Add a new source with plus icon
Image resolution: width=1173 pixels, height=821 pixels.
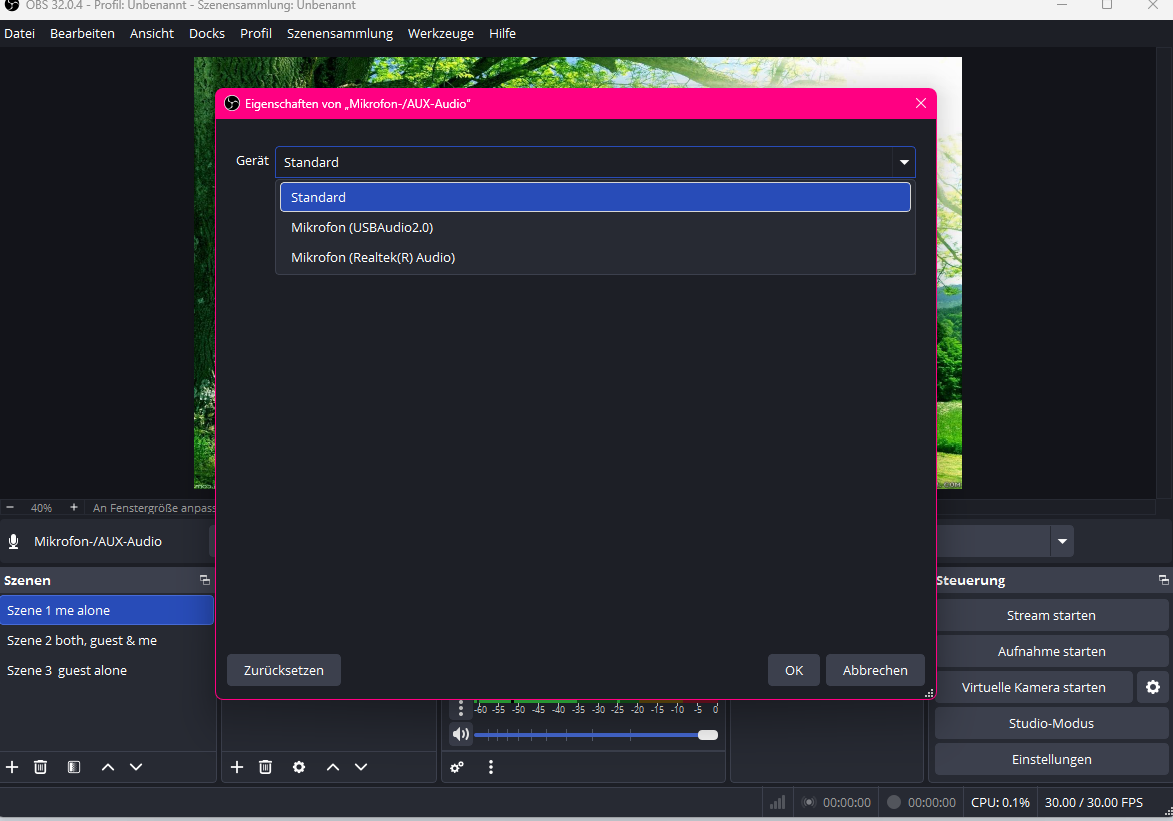coord(237,767)
